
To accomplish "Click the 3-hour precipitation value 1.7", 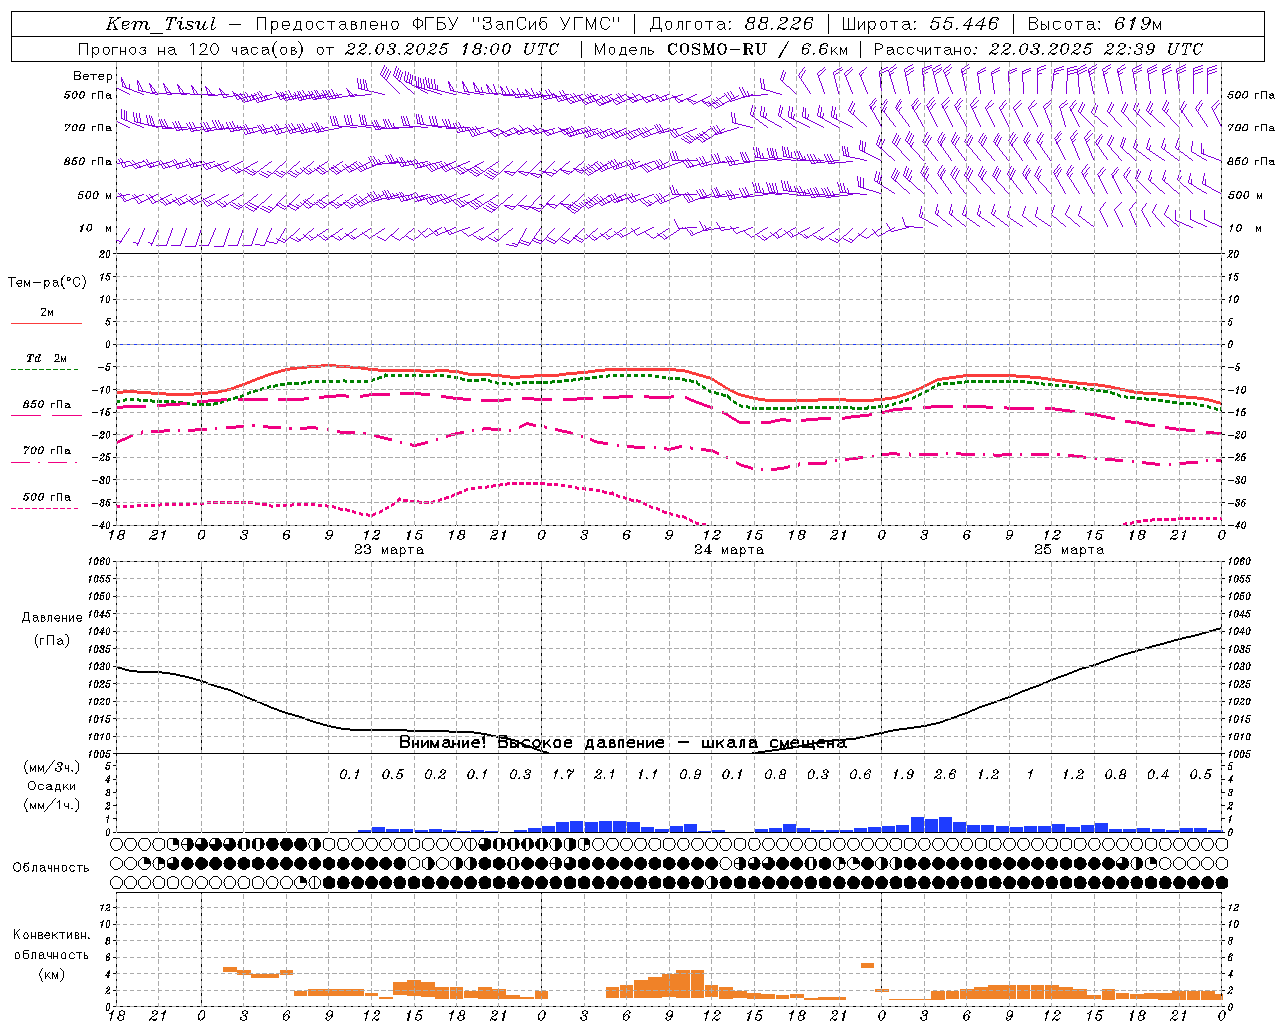I will click(563, 774).
